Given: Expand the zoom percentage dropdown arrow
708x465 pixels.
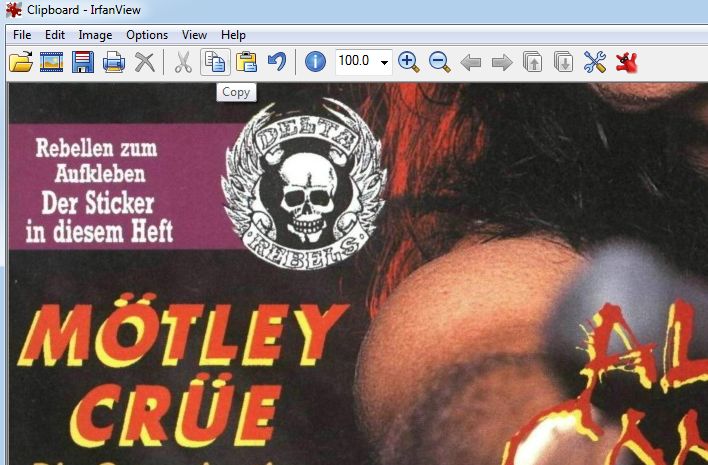Looking at the screenshot, I should pos(384,62).
